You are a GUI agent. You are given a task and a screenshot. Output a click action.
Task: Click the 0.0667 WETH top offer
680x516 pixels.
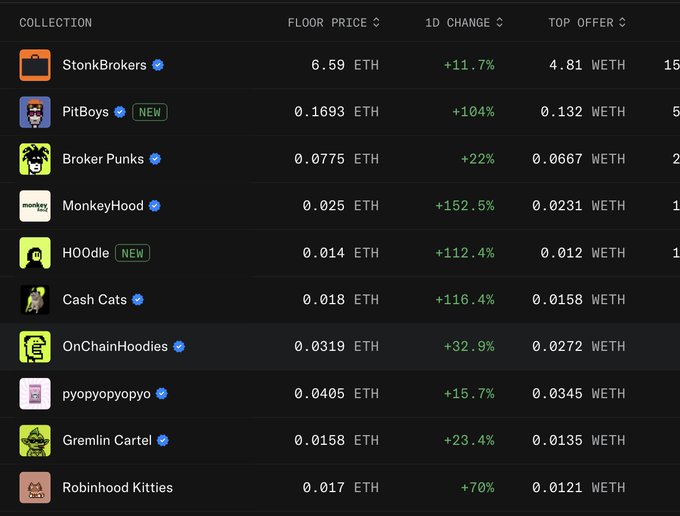[x=579, y=159]
